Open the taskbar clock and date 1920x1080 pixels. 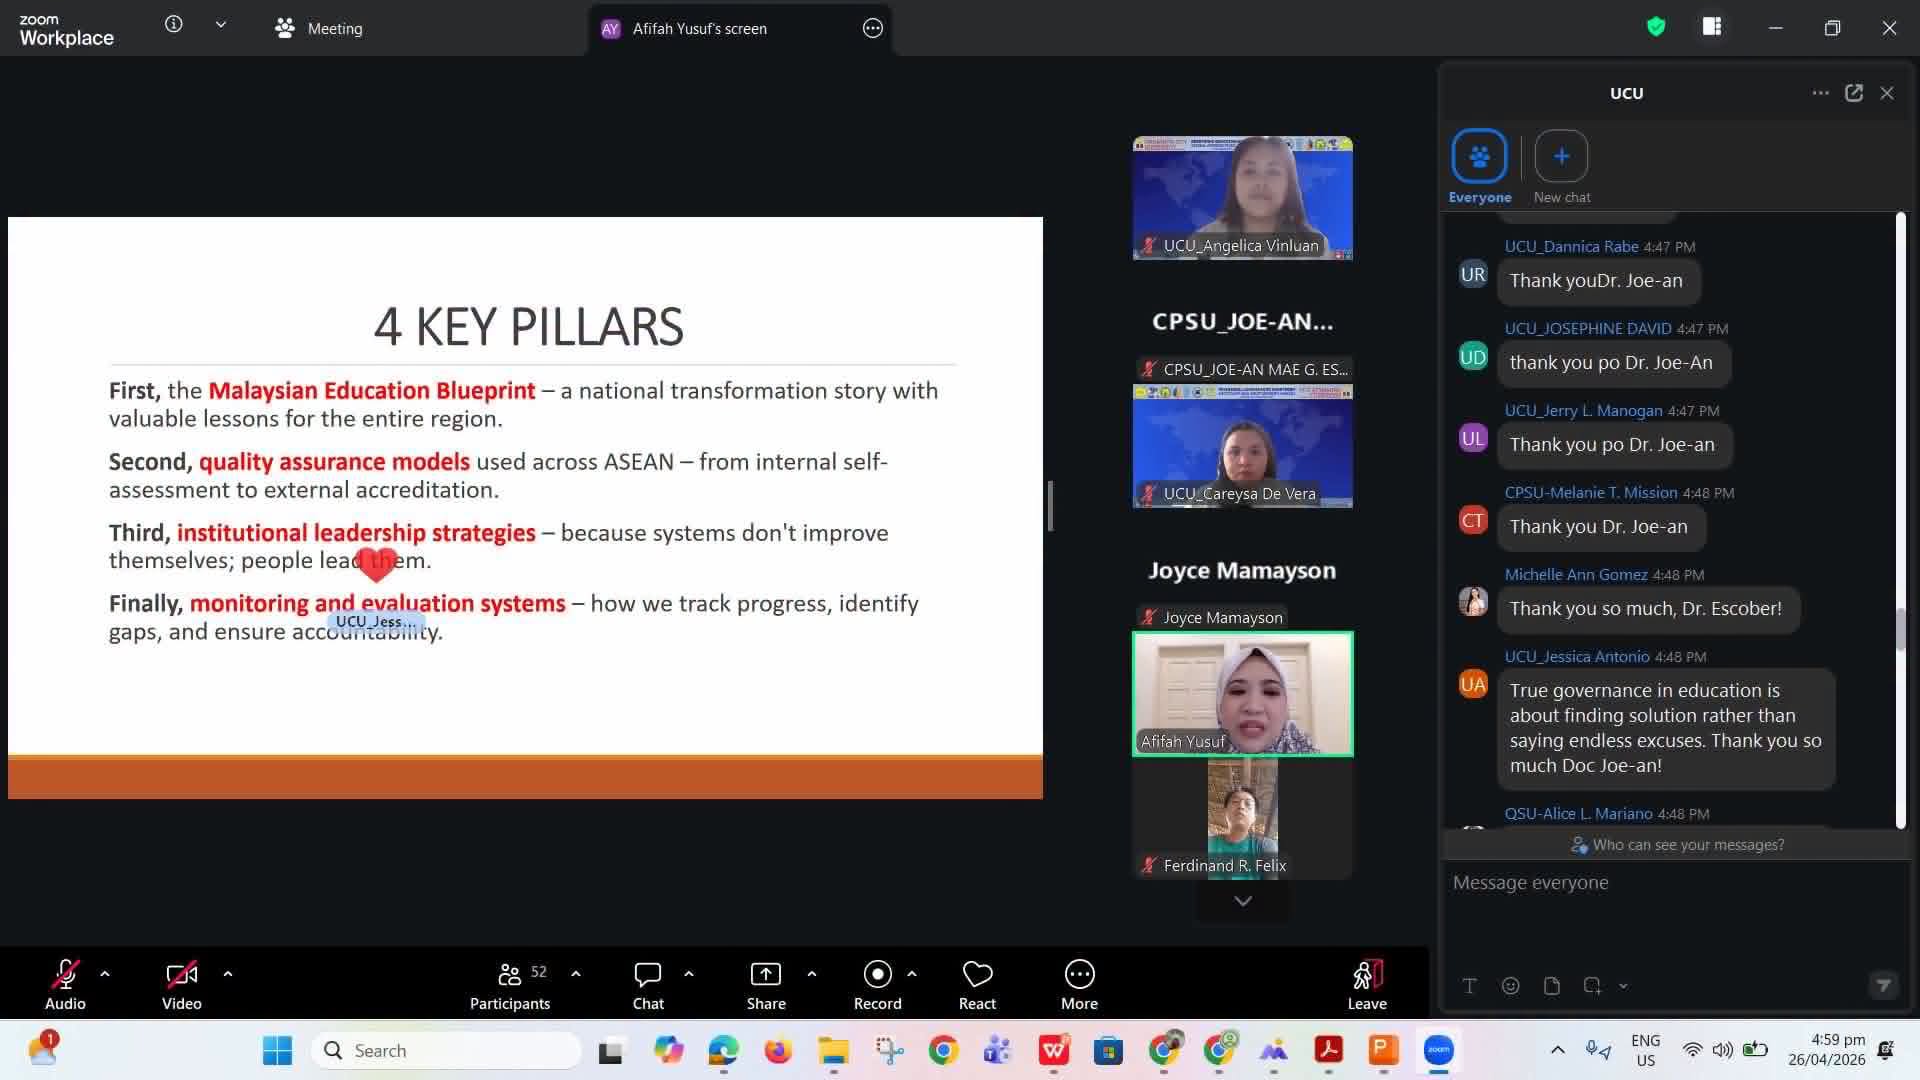click(1827, 1050)
